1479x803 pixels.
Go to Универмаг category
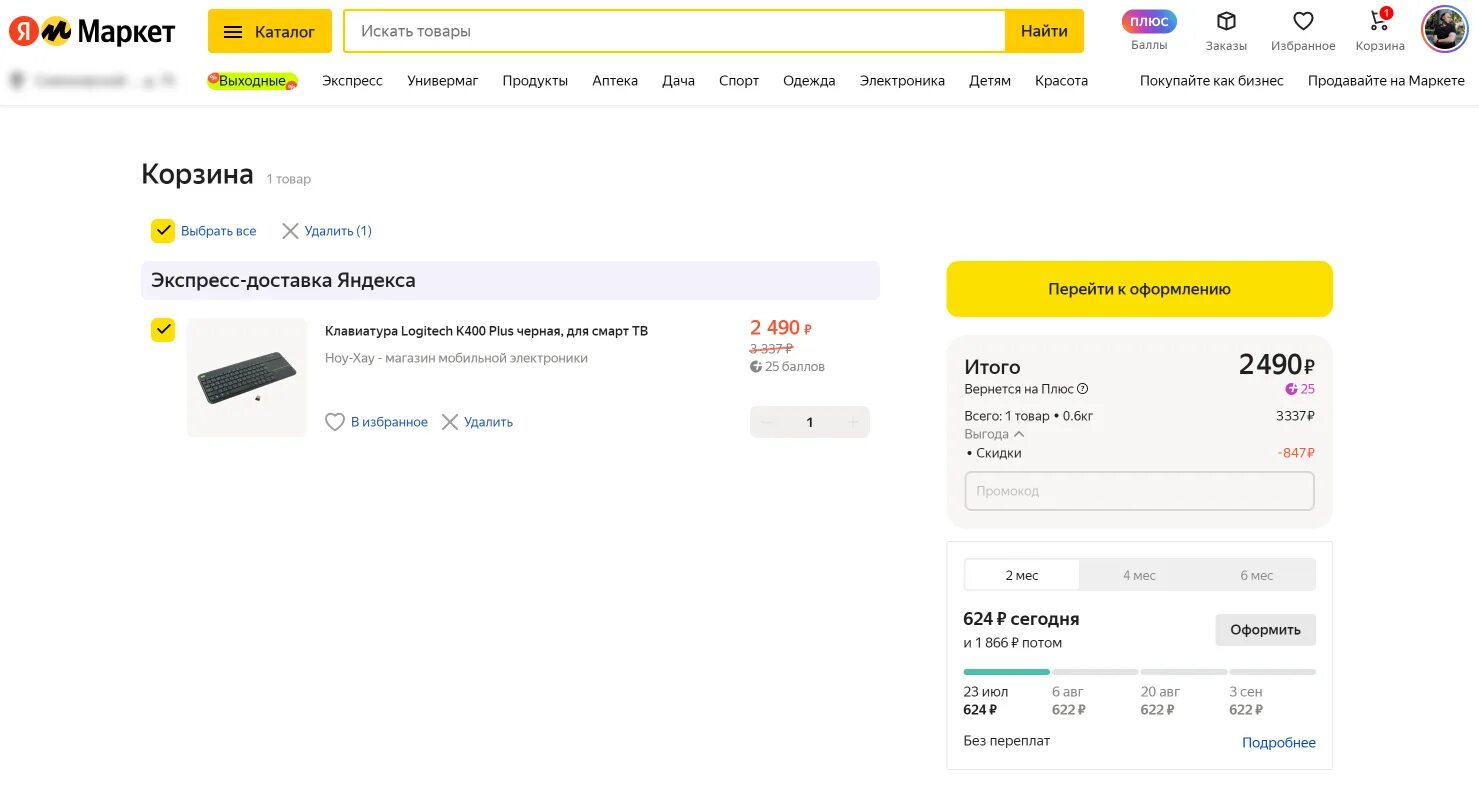coord(443,81)
